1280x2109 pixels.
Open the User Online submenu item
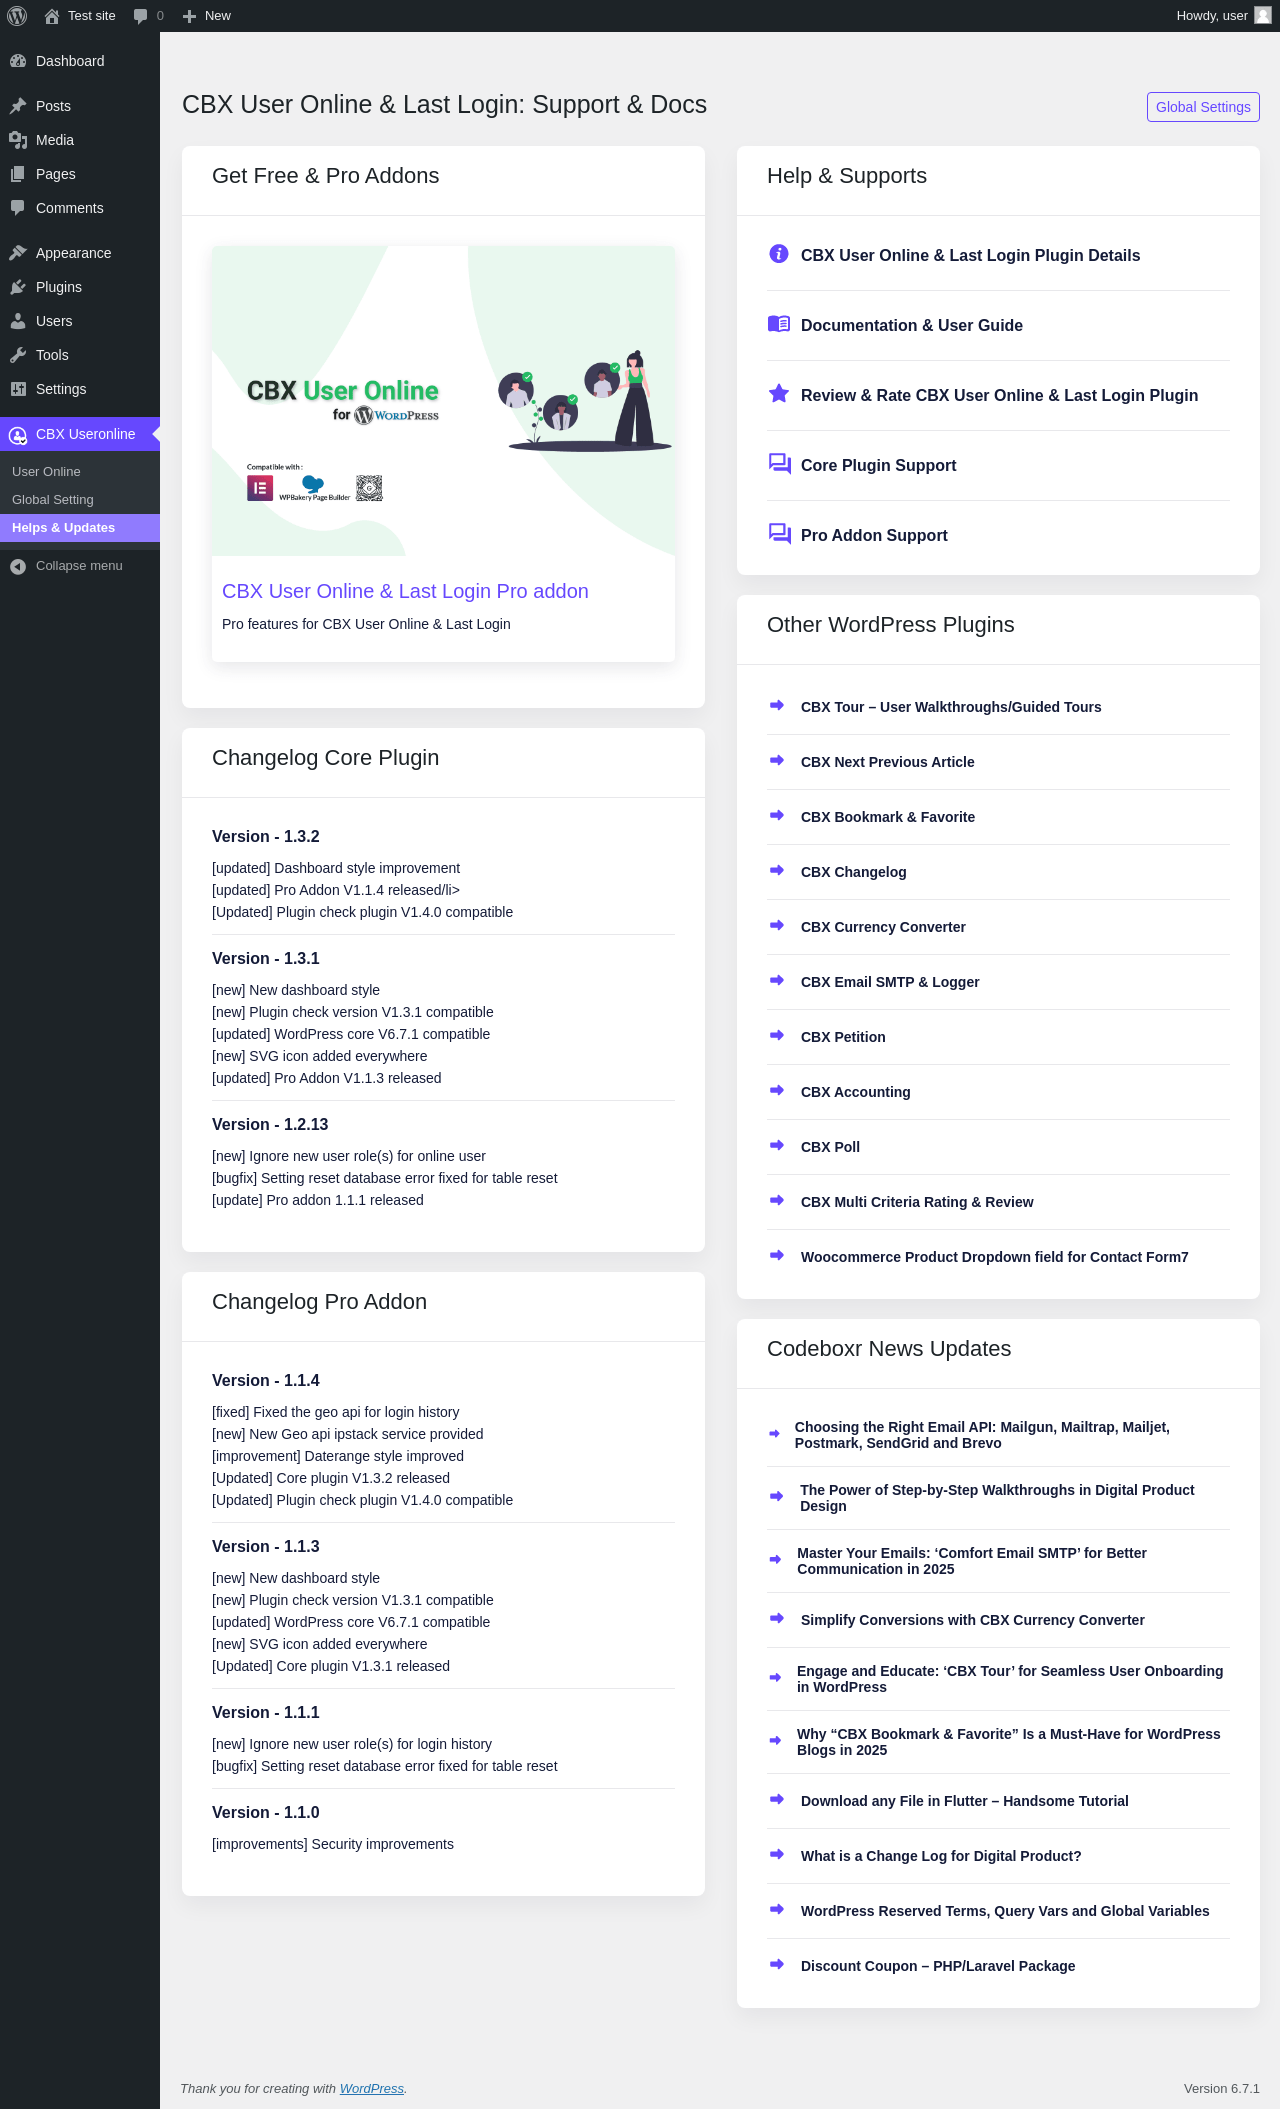(80, 472)
